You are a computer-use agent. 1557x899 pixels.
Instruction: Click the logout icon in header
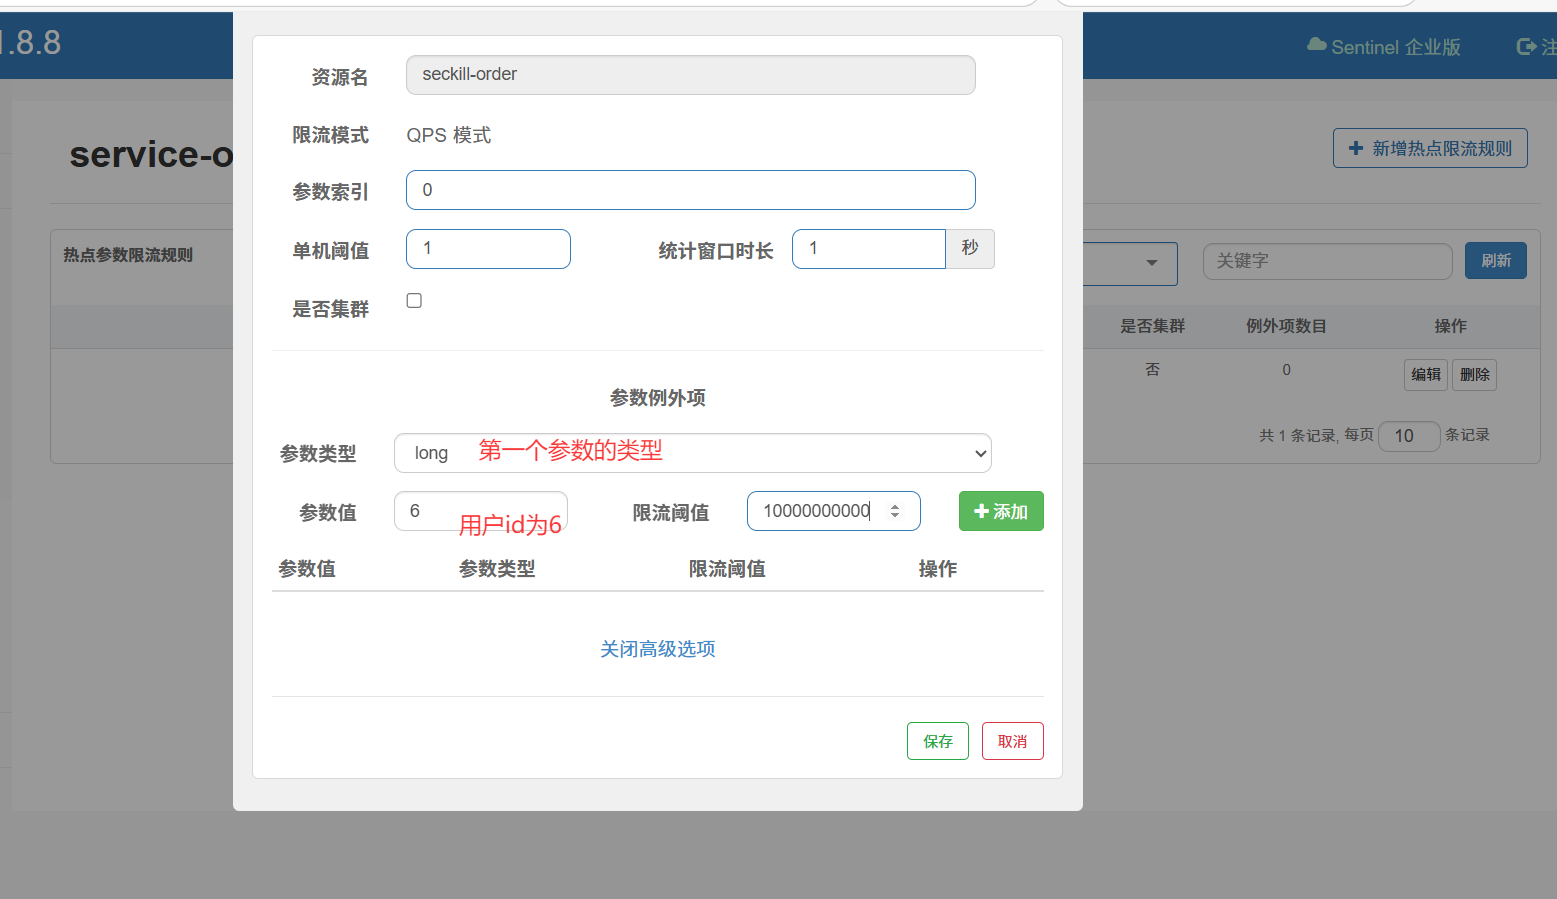pos(1526,46)
